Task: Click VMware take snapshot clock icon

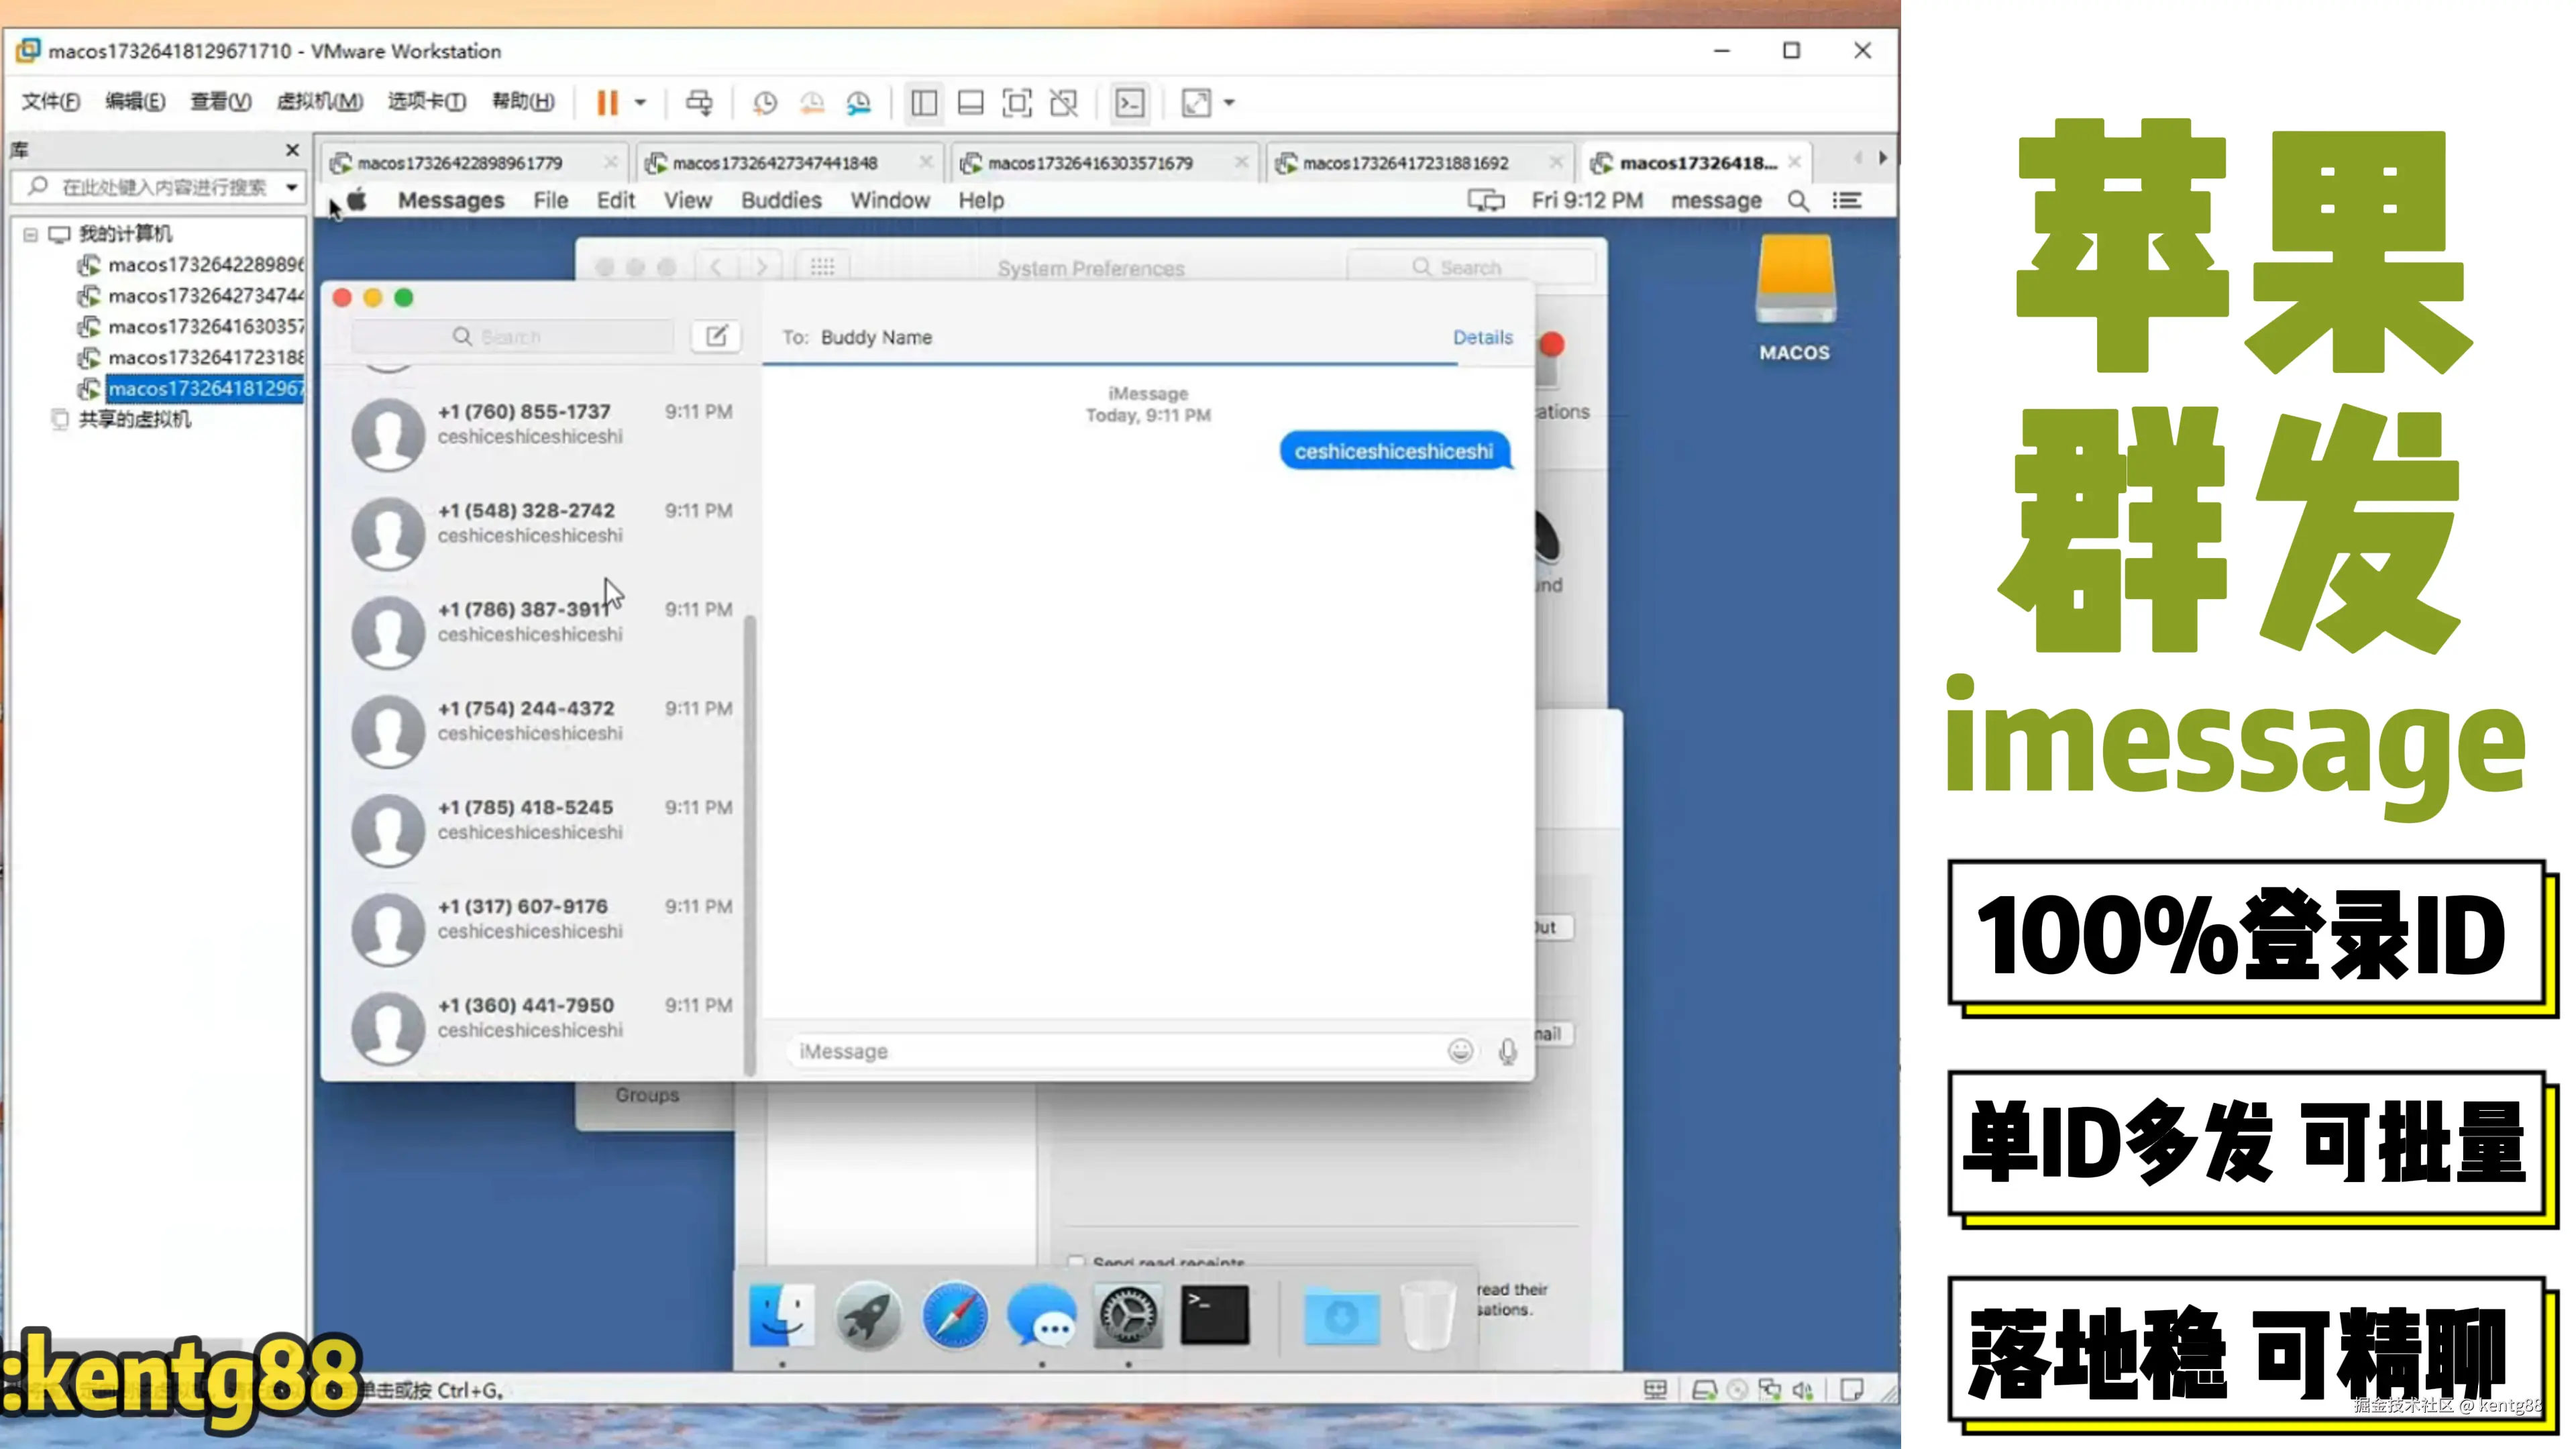Action: tap(765, 103)
